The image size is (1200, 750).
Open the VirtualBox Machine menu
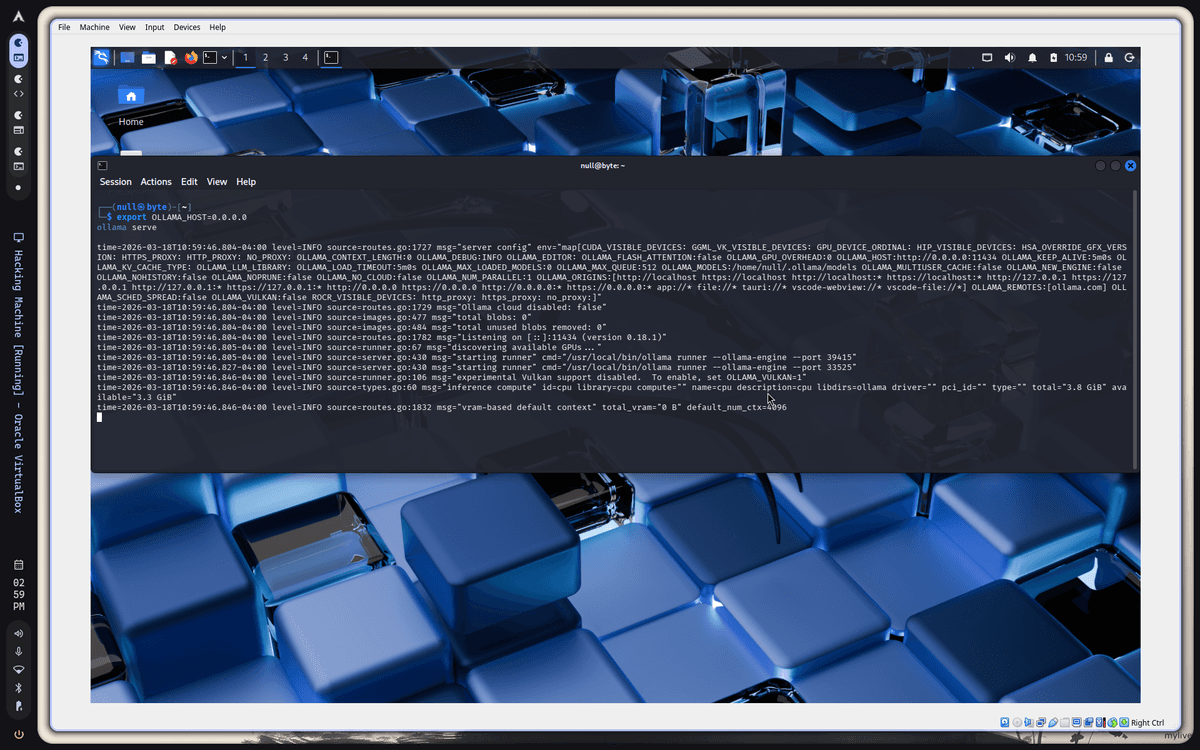point(95,27)
